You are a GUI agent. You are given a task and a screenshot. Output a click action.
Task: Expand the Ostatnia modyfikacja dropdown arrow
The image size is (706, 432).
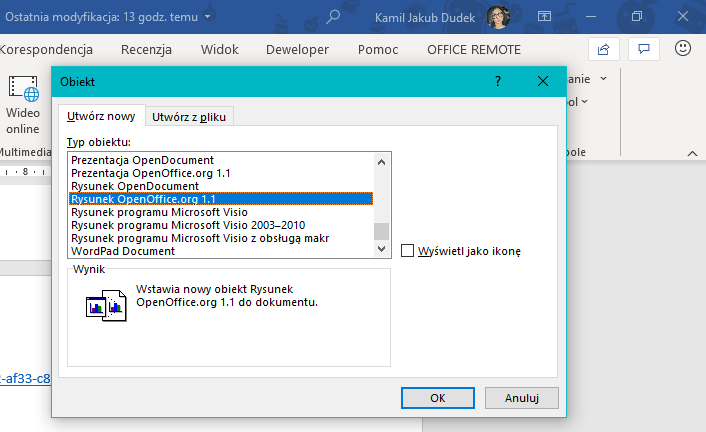pos(208,17)
